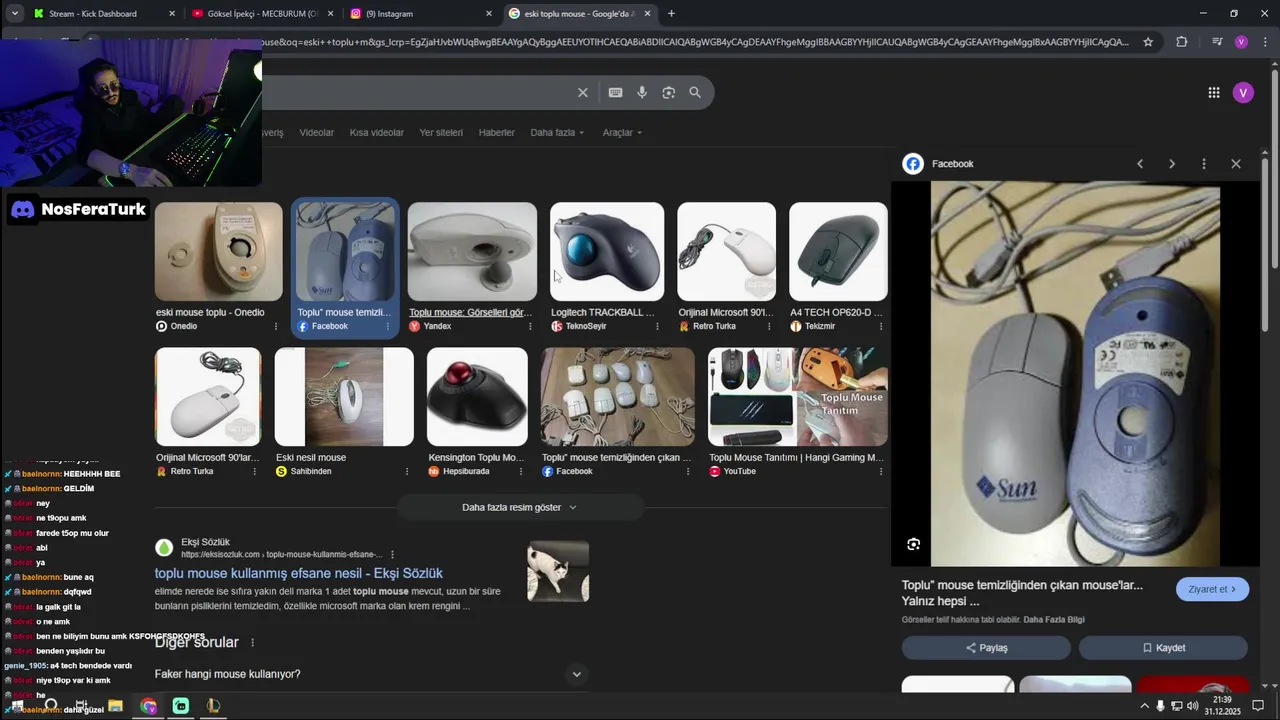
Task: Open 'toplu mouse kullanmış efsane nesil' link
Action: pos(298,573)
